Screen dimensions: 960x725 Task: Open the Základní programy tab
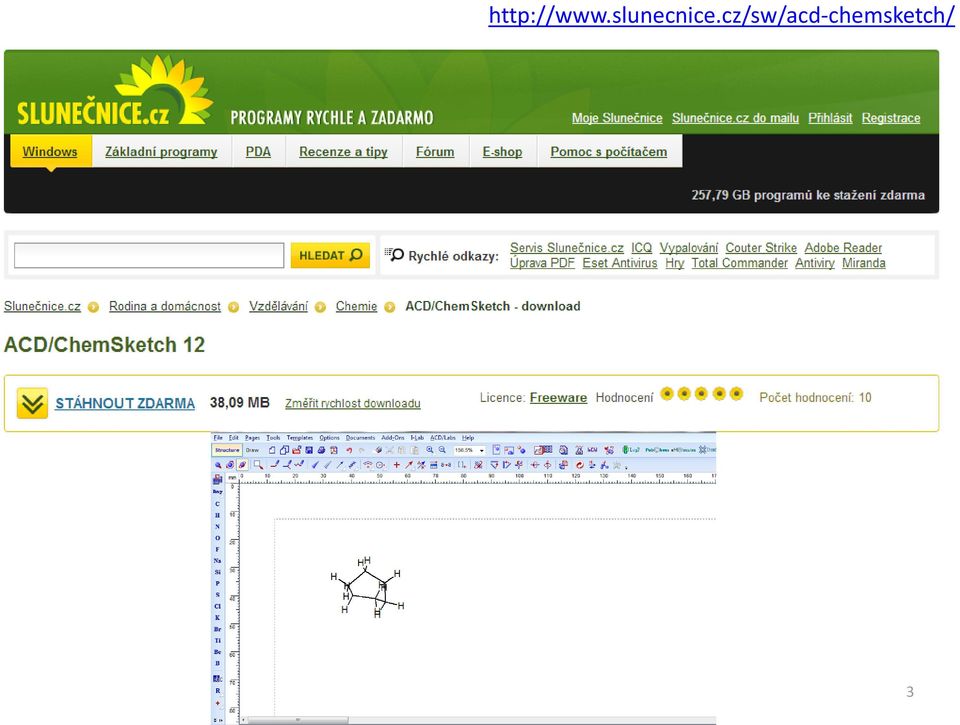point(161,151)
